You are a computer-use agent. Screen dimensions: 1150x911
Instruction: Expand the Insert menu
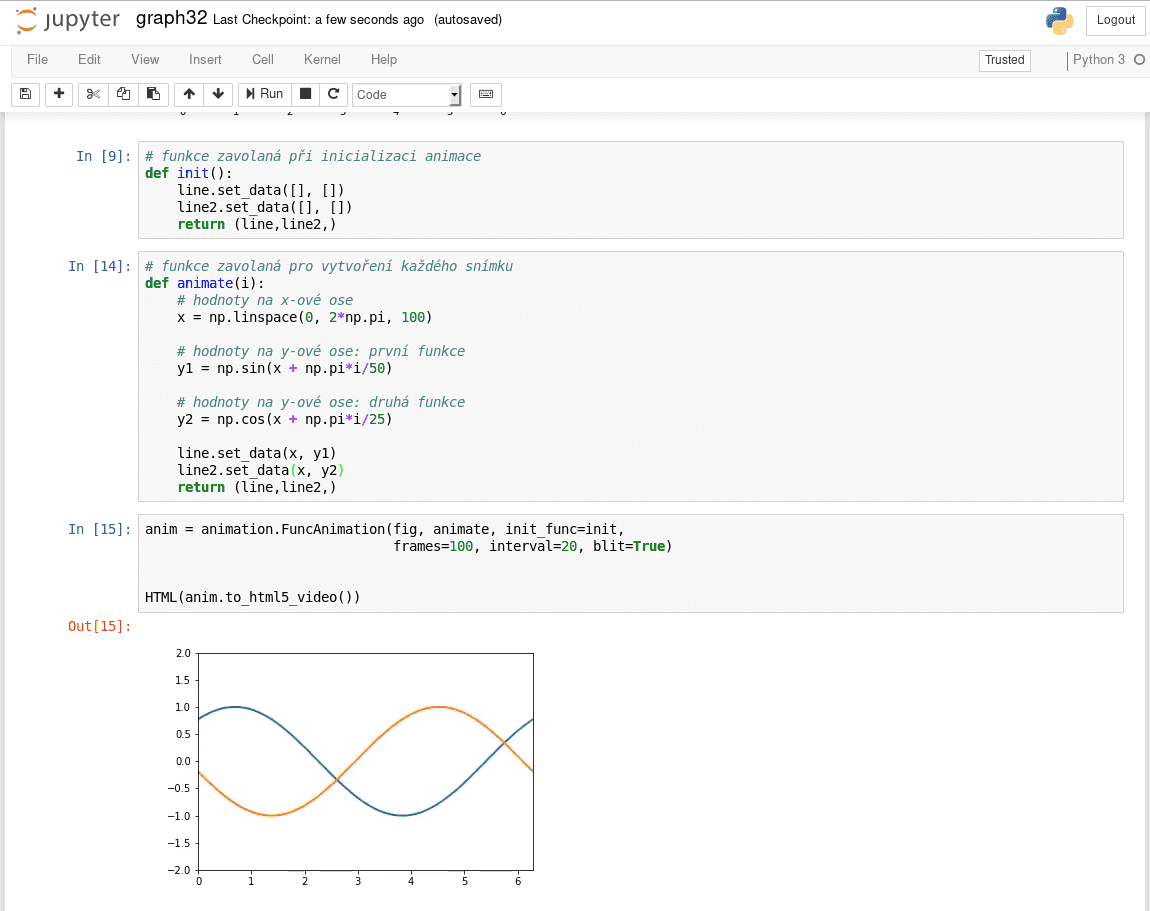click(205, 60)
